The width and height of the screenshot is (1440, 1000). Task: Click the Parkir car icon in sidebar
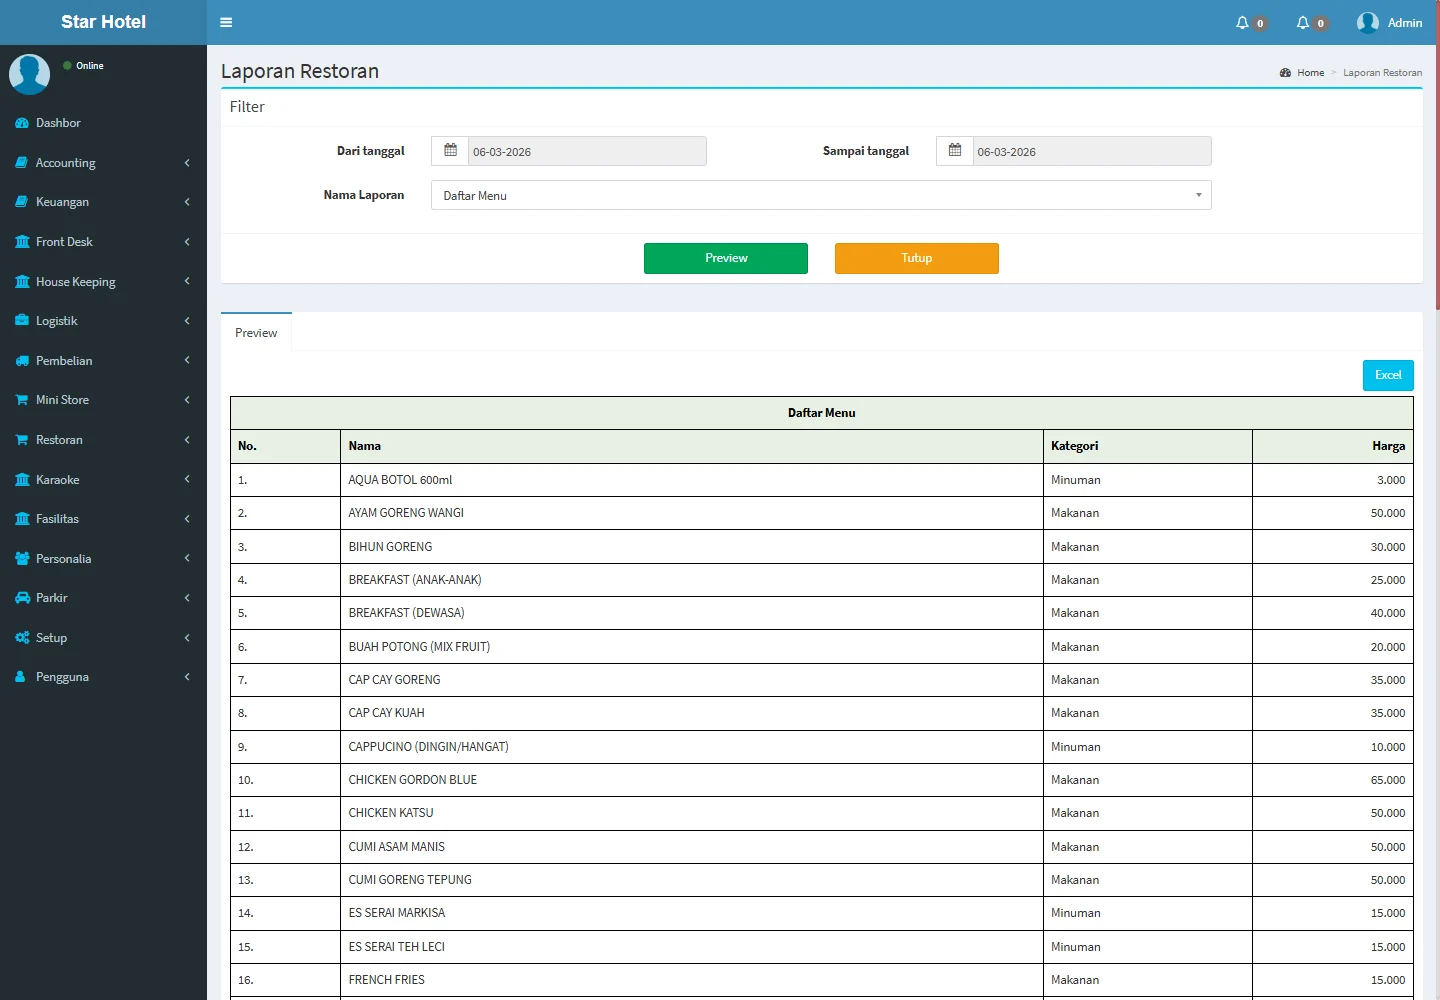[22, 598]
